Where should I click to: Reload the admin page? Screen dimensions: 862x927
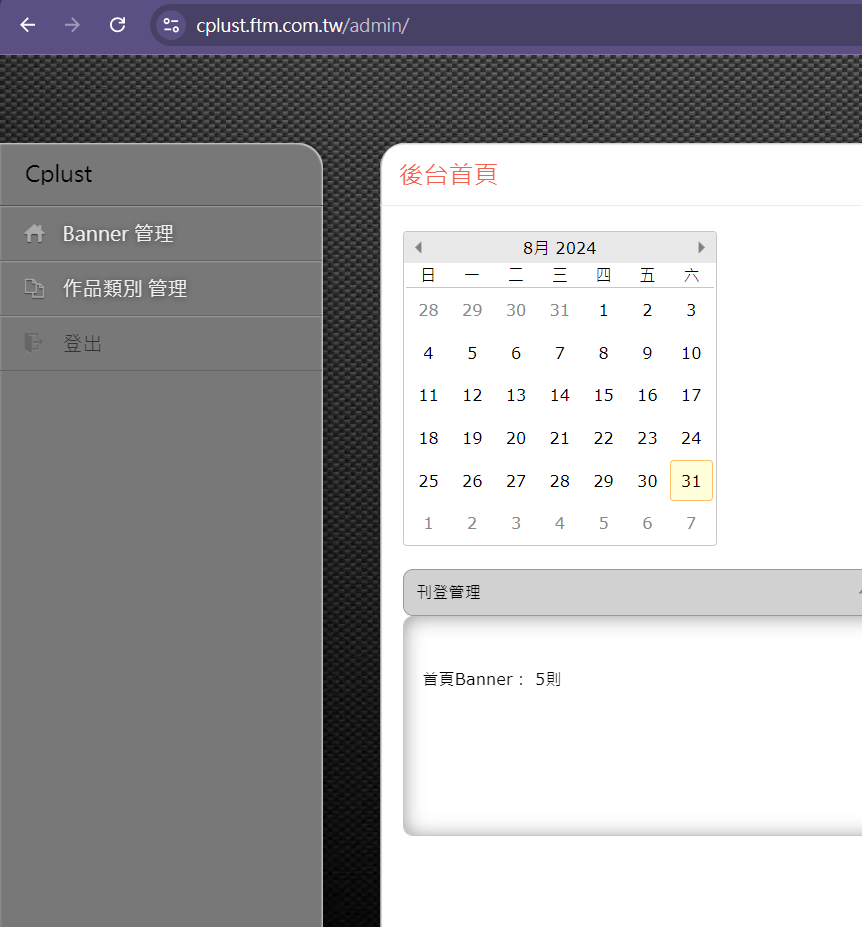118,25
